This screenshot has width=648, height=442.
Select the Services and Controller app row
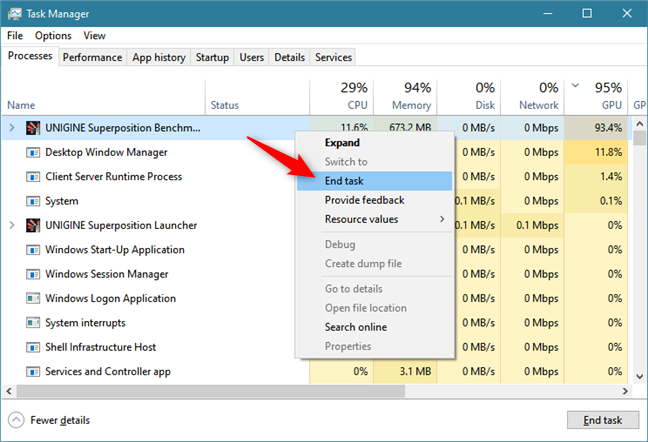pos(316,371)
